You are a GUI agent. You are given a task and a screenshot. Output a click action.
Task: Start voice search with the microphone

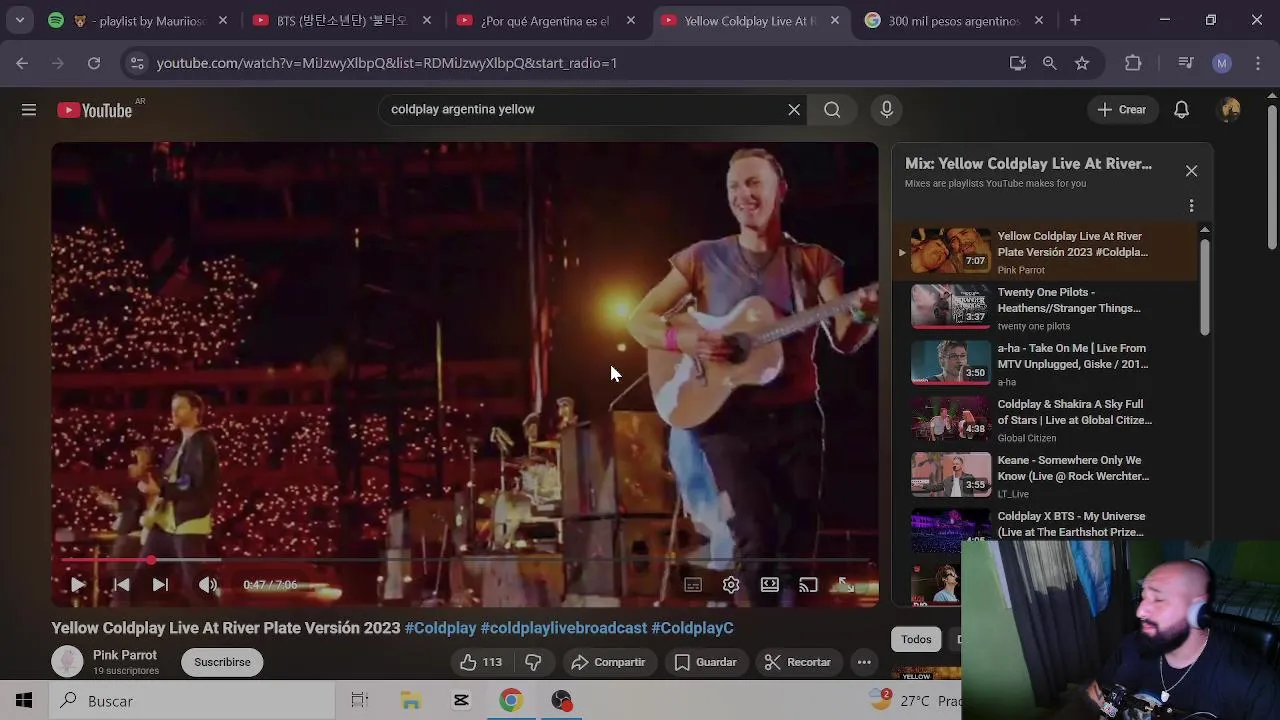pyautogui.click(x=886, y=110)
